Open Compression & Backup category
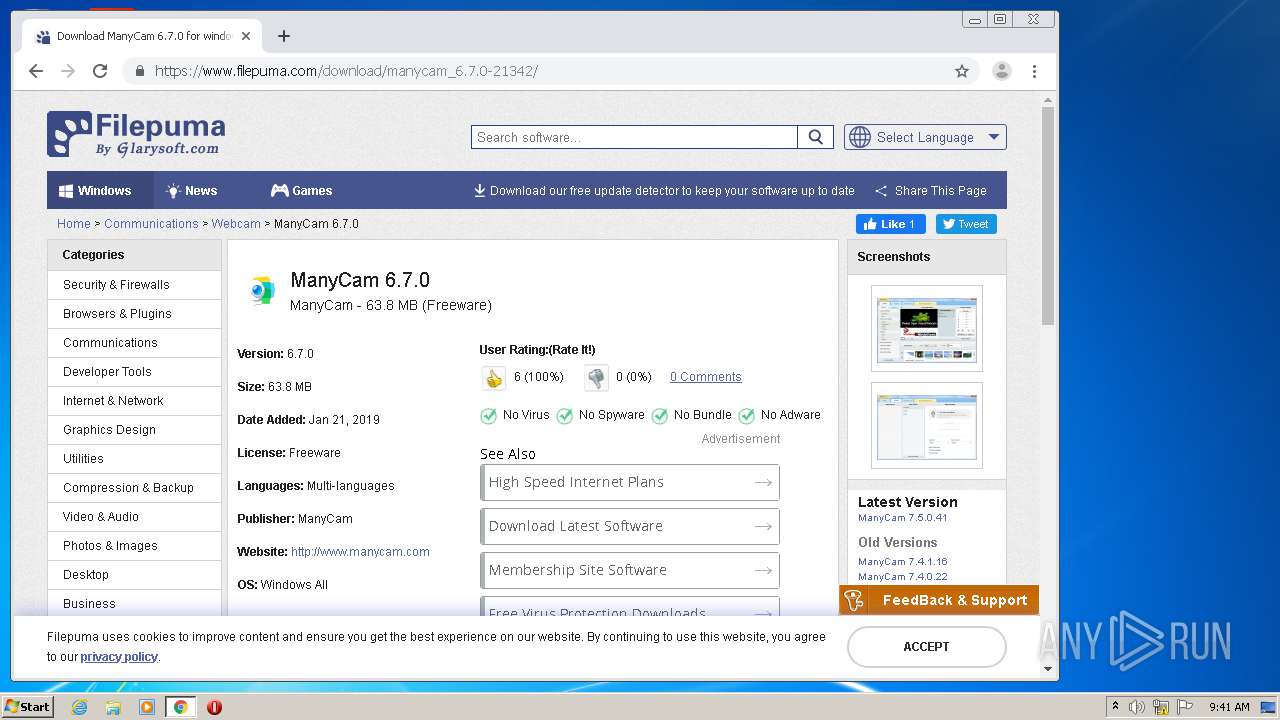This screenshot has height=720, width=1280. tap(134, 487)
